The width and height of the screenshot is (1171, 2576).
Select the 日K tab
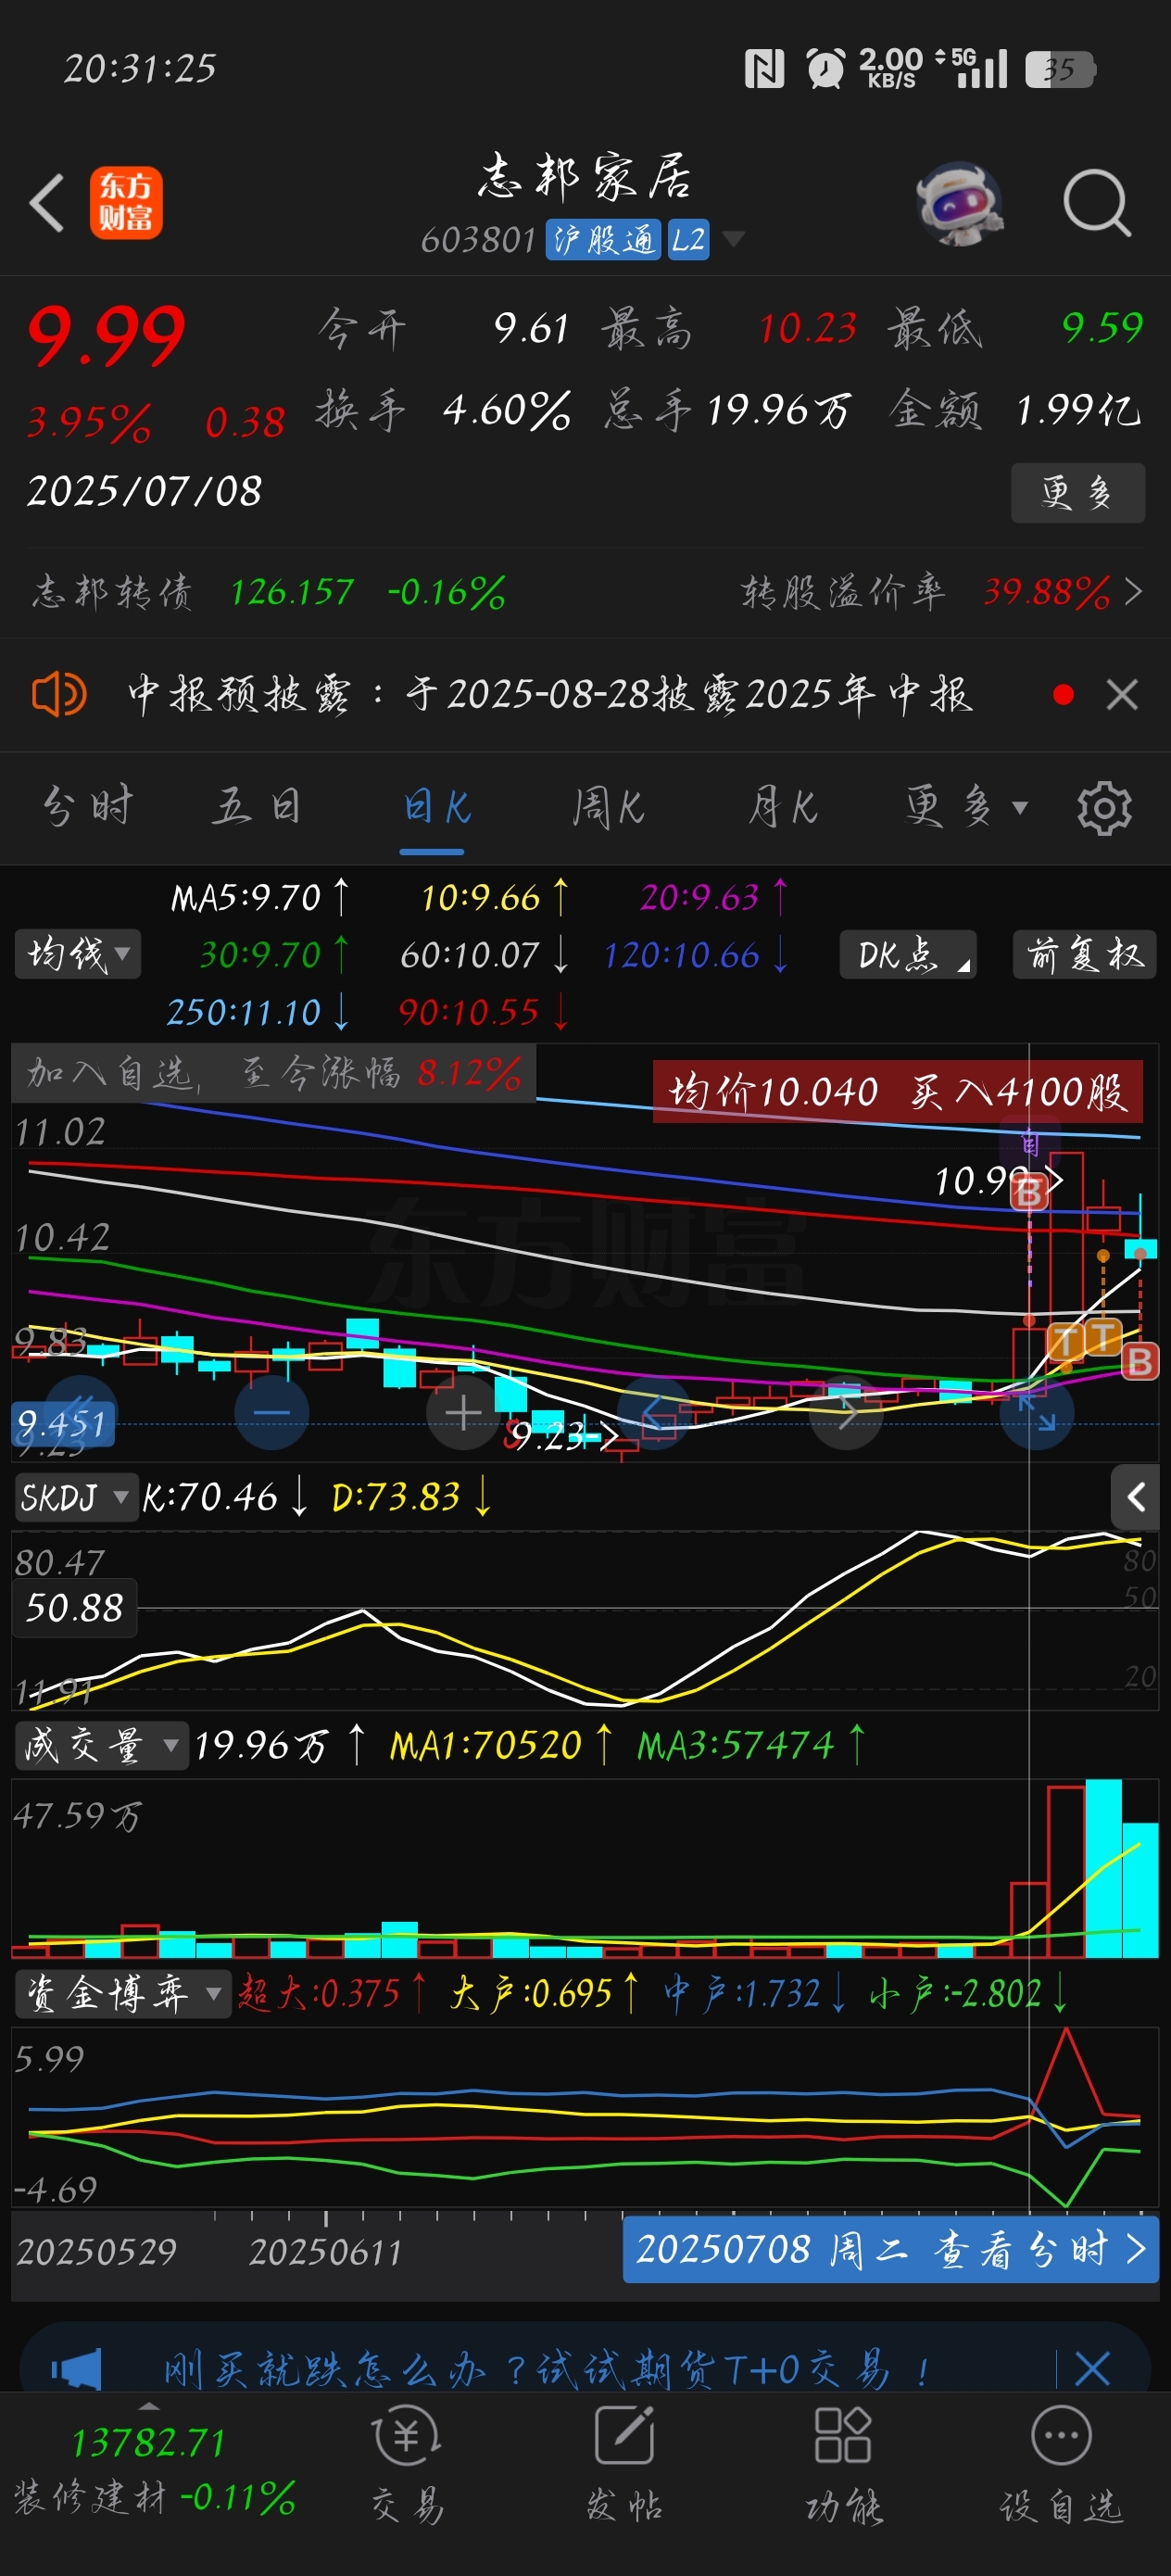tap(436, 807)
